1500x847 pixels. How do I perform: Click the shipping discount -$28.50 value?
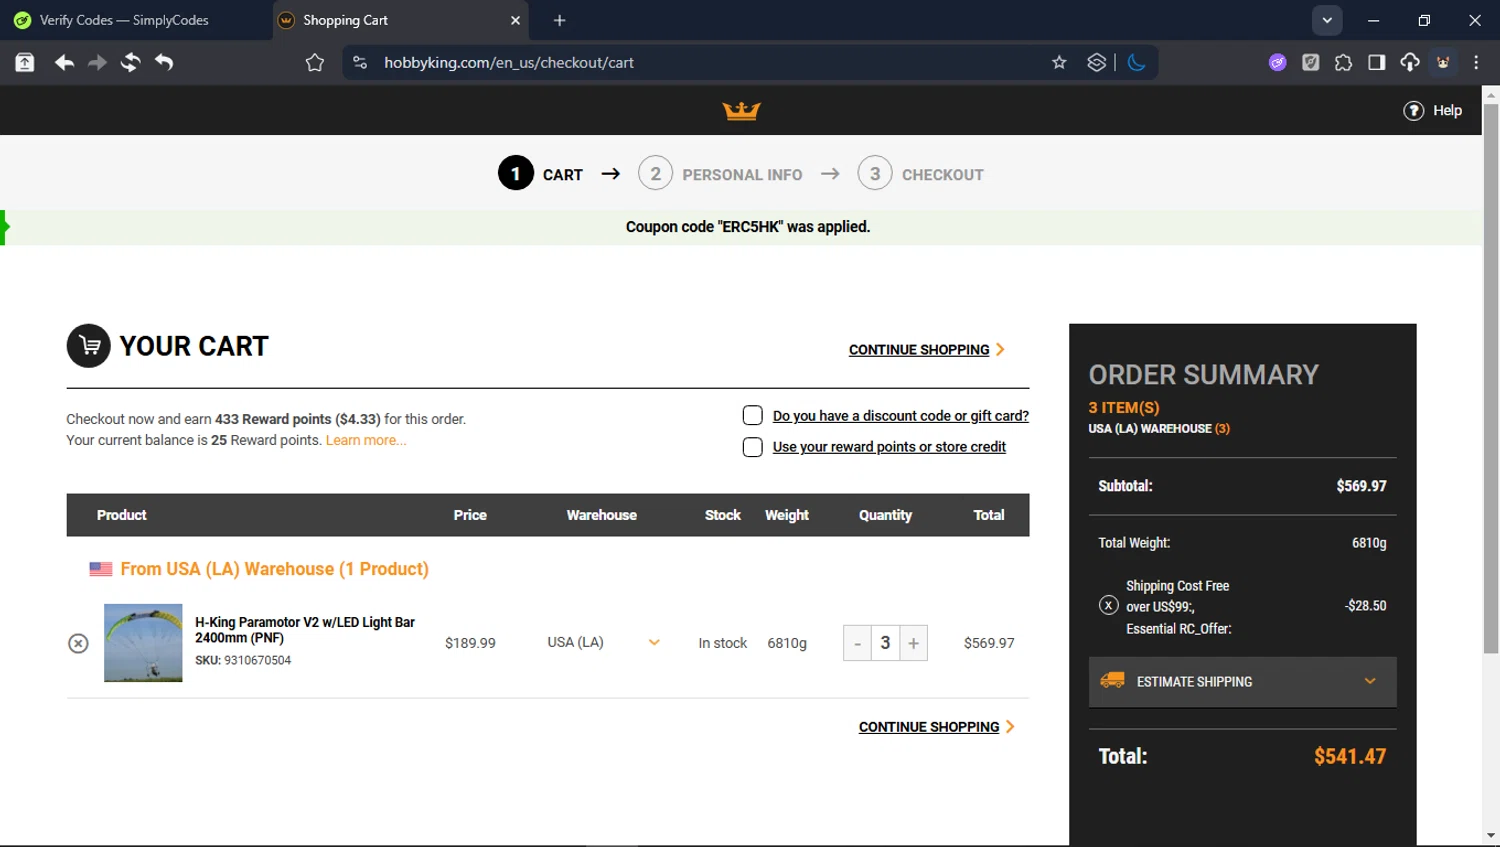1366,606
